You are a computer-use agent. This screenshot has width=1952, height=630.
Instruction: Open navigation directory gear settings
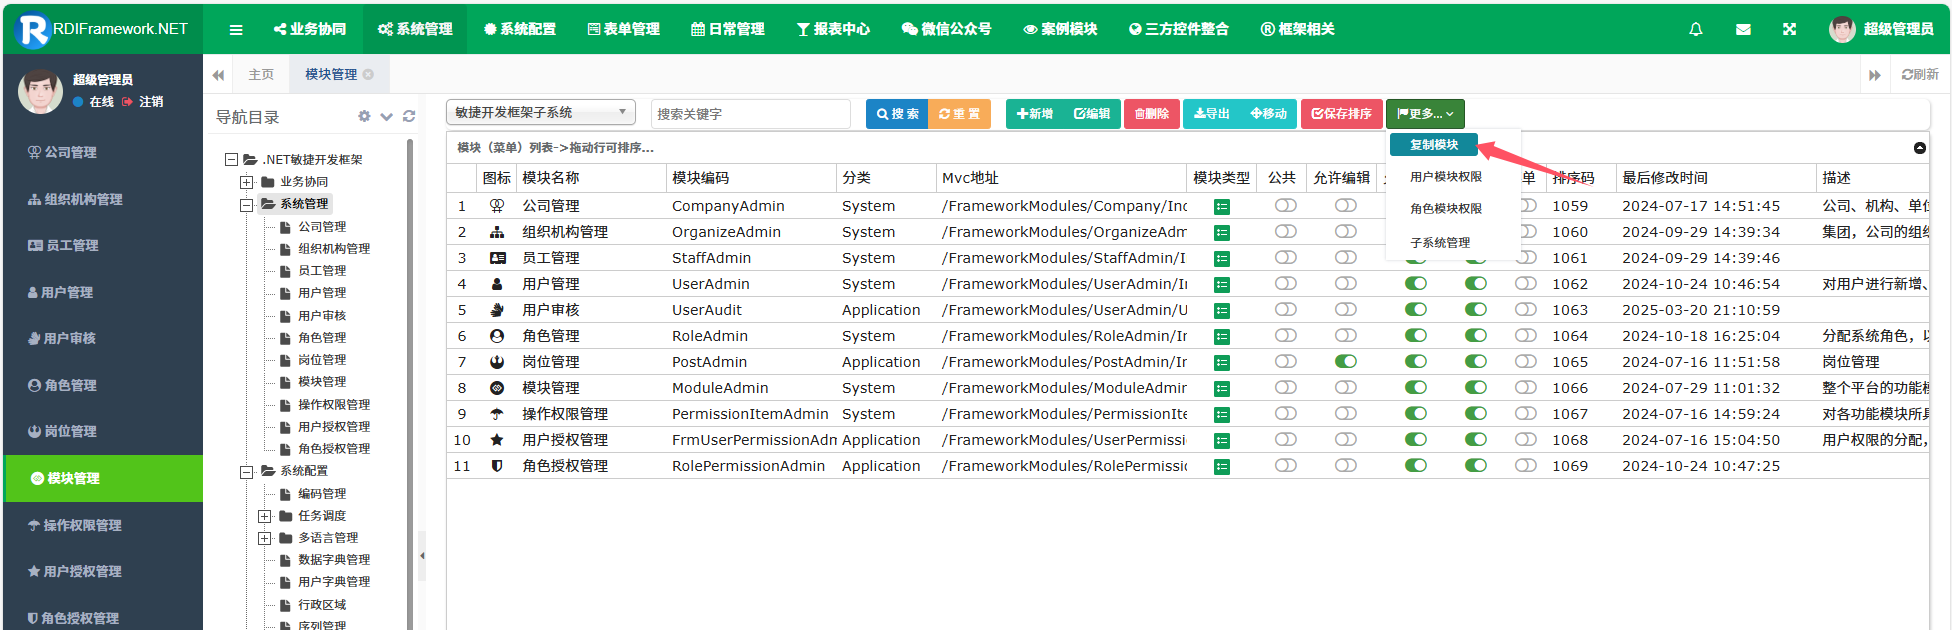click(364, 116)
